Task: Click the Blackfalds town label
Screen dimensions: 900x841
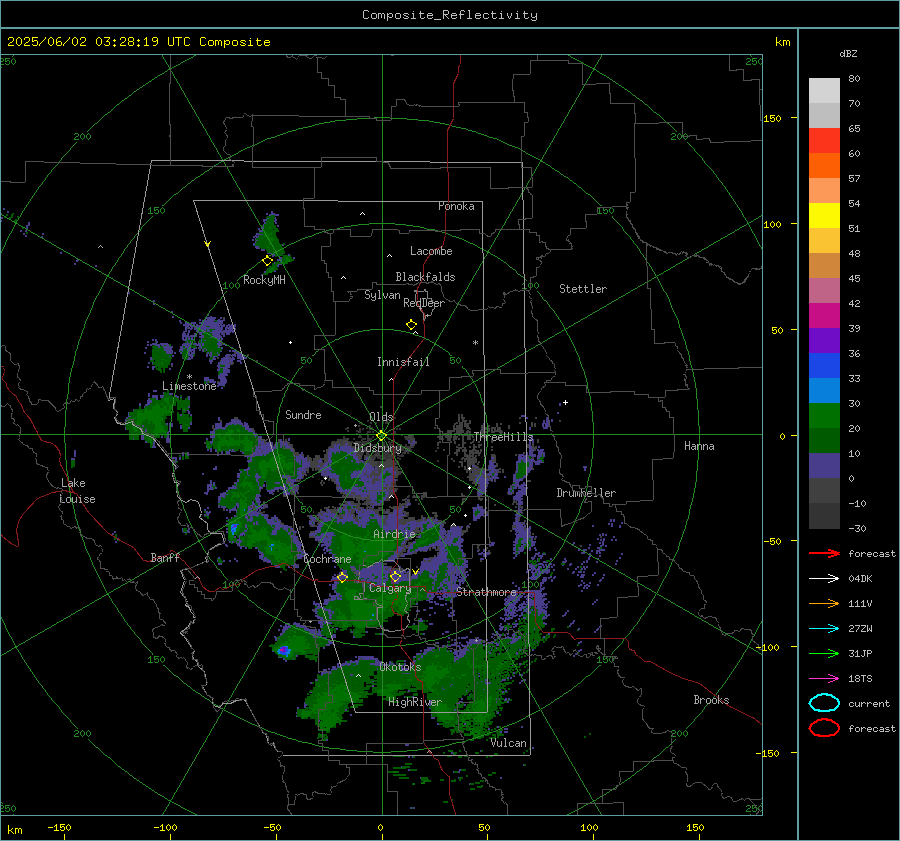Action: [425, 277]
